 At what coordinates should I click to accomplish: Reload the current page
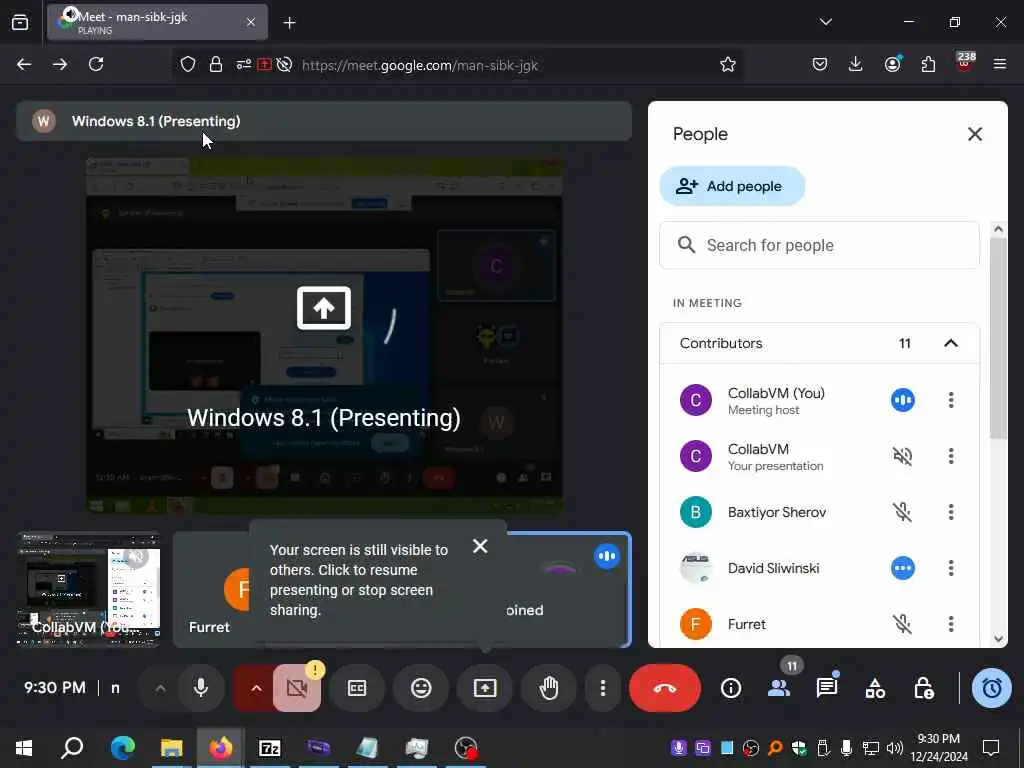96,64
